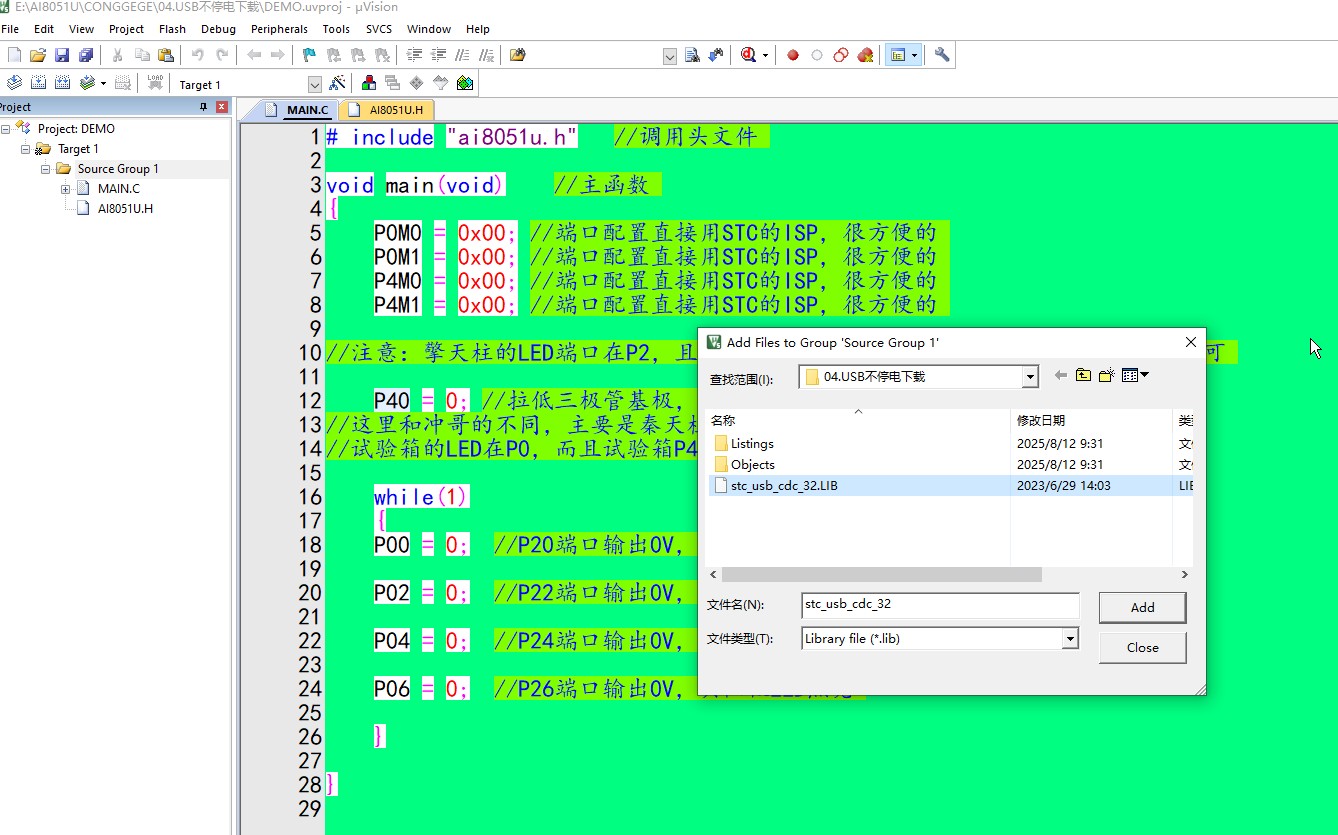Sort files by the 修改日期 column header
This screenshot has width=1338, height=835.
click(x=1091, y=420)
